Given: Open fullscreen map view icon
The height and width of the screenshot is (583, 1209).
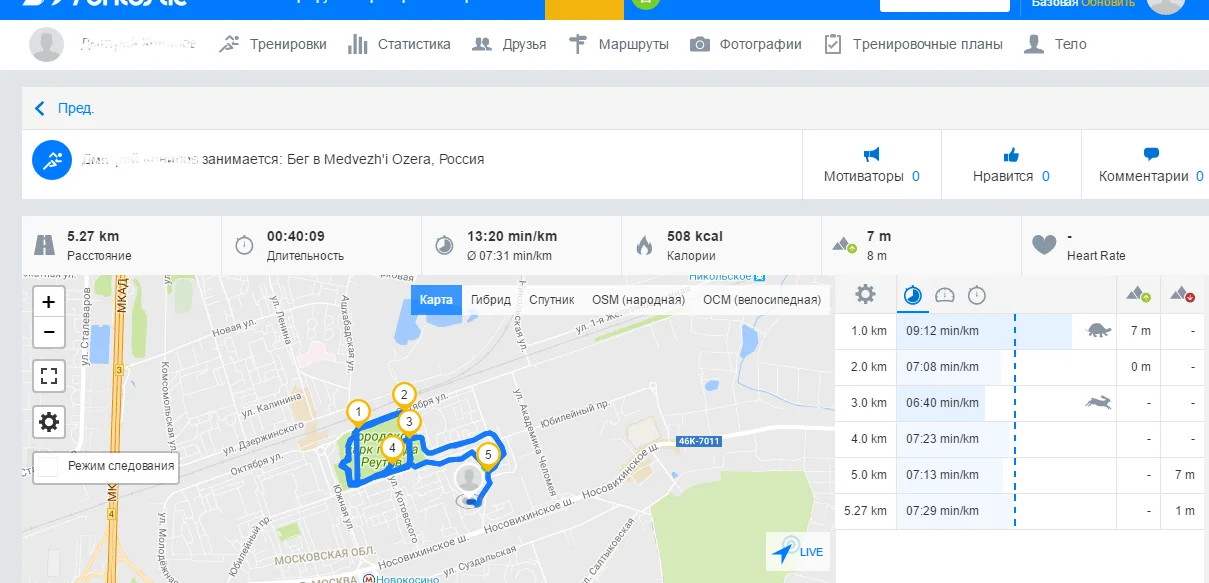Looking at the screenshot, I should click(x=49, y=377).
